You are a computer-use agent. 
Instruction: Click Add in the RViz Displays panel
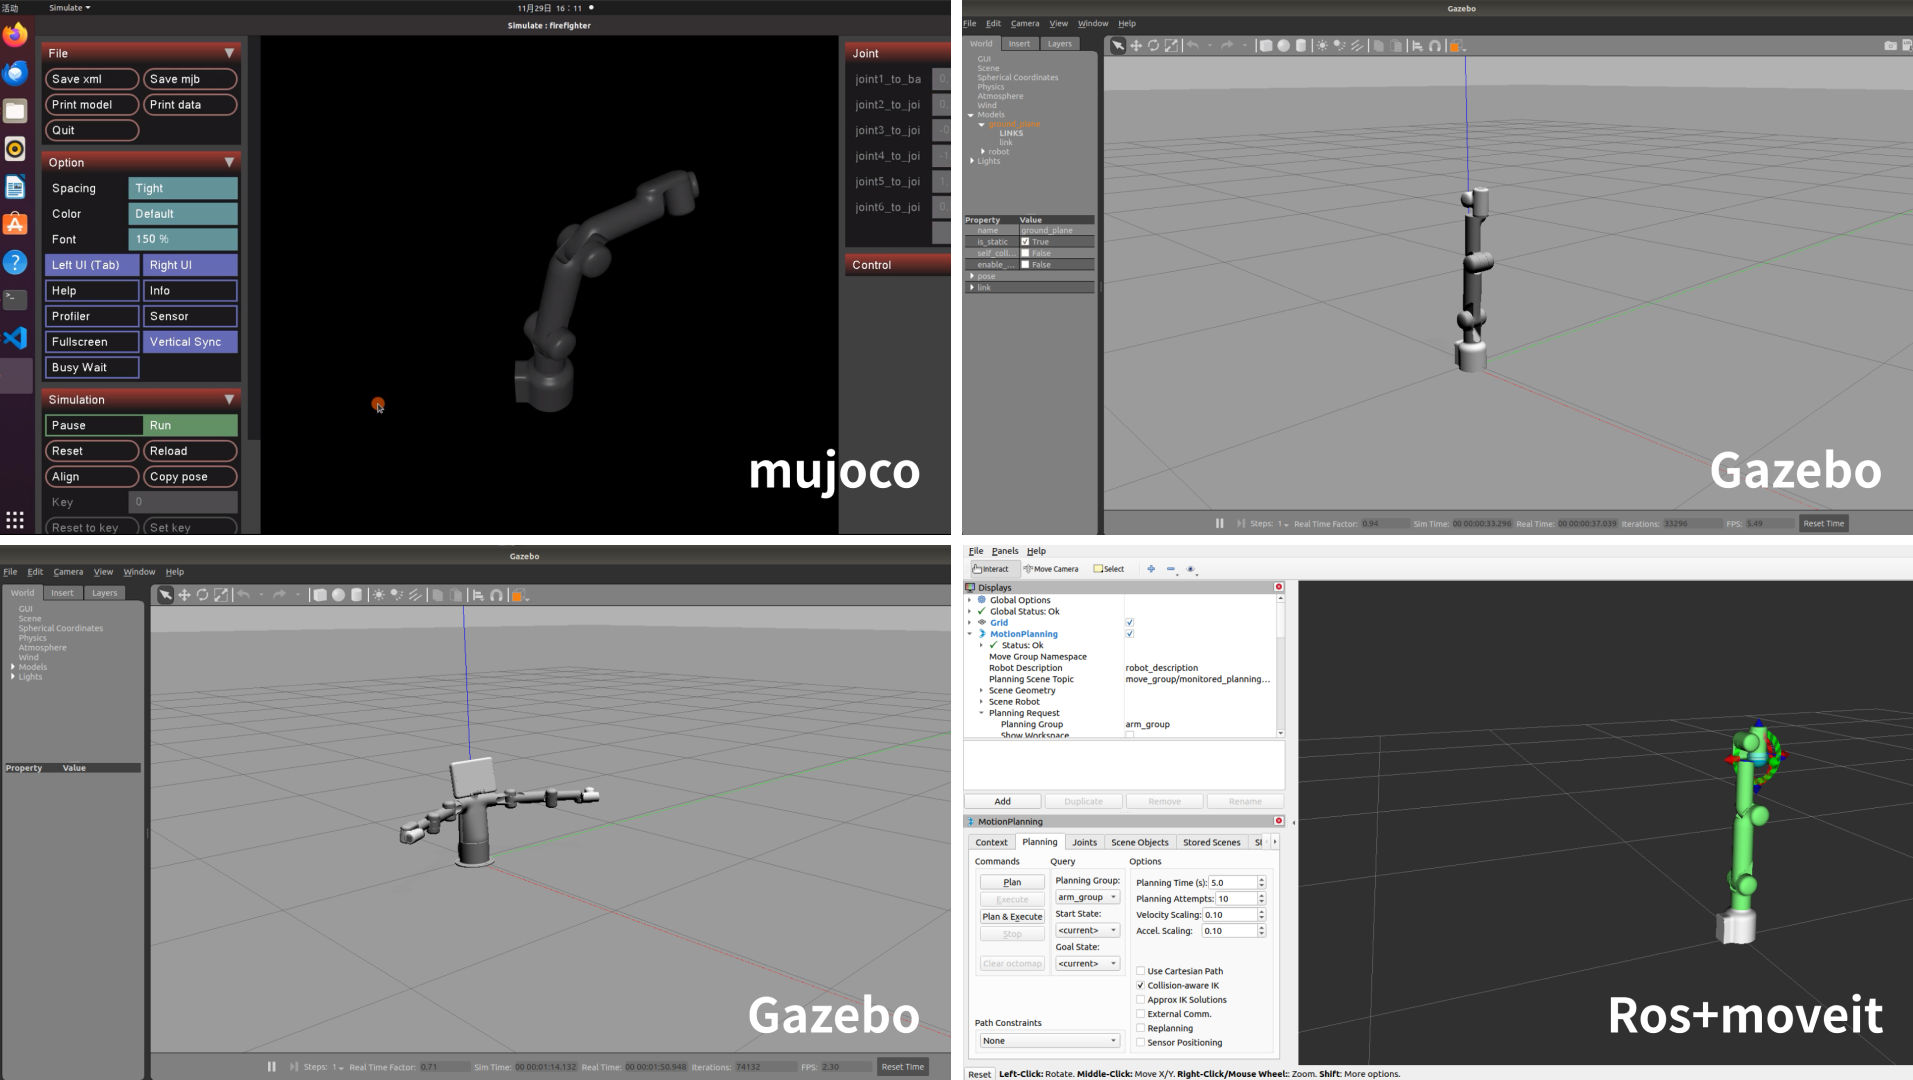[x=1002, y=801]
